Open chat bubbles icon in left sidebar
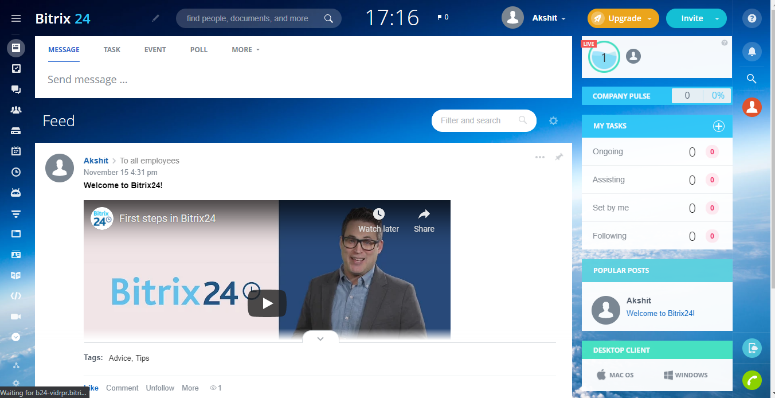775x398 pixels. (x=16, y=89)
